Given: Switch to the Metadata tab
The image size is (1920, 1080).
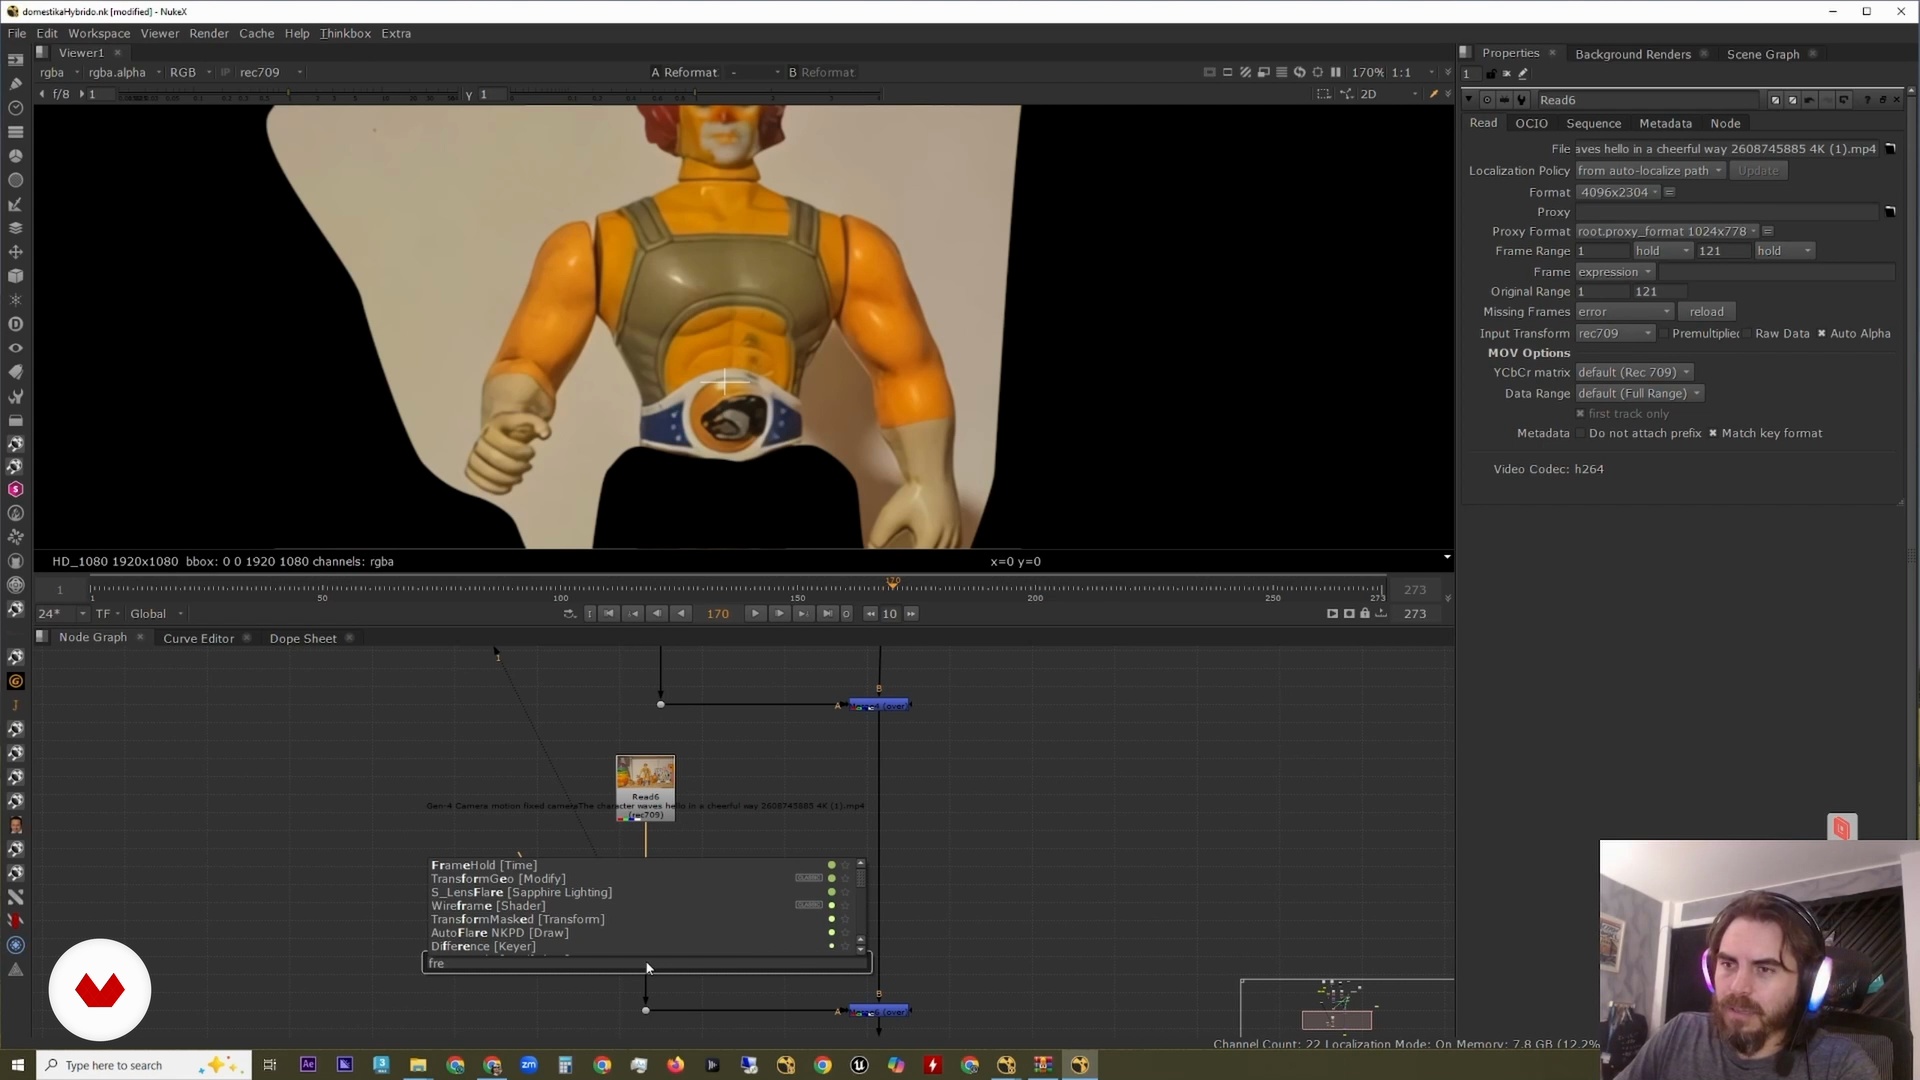Looking at the screenshot, I should point(1665,123).
